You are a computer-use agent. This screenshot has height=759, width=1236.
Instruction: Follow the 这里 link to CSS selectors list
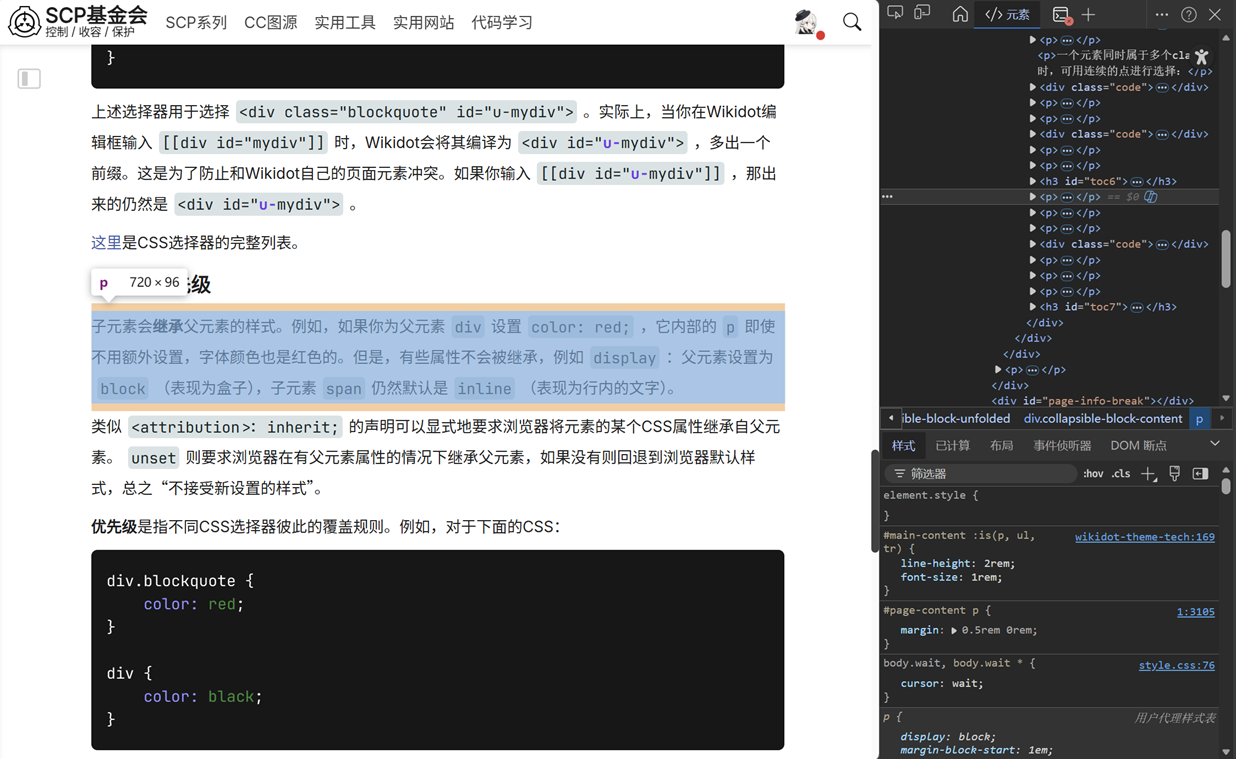tap(106, 243)
